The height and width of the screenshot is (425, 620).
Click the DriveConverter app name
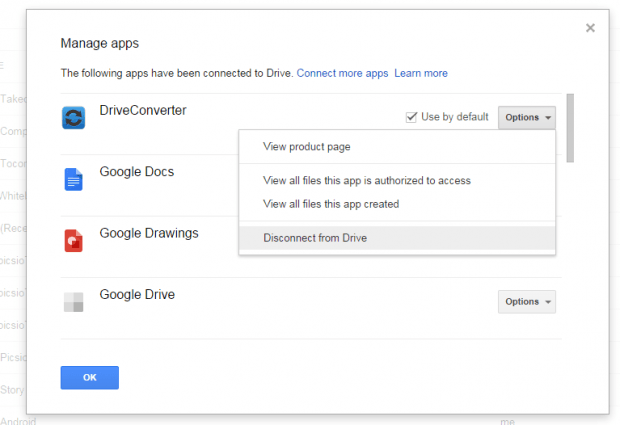tap(143, 110)
